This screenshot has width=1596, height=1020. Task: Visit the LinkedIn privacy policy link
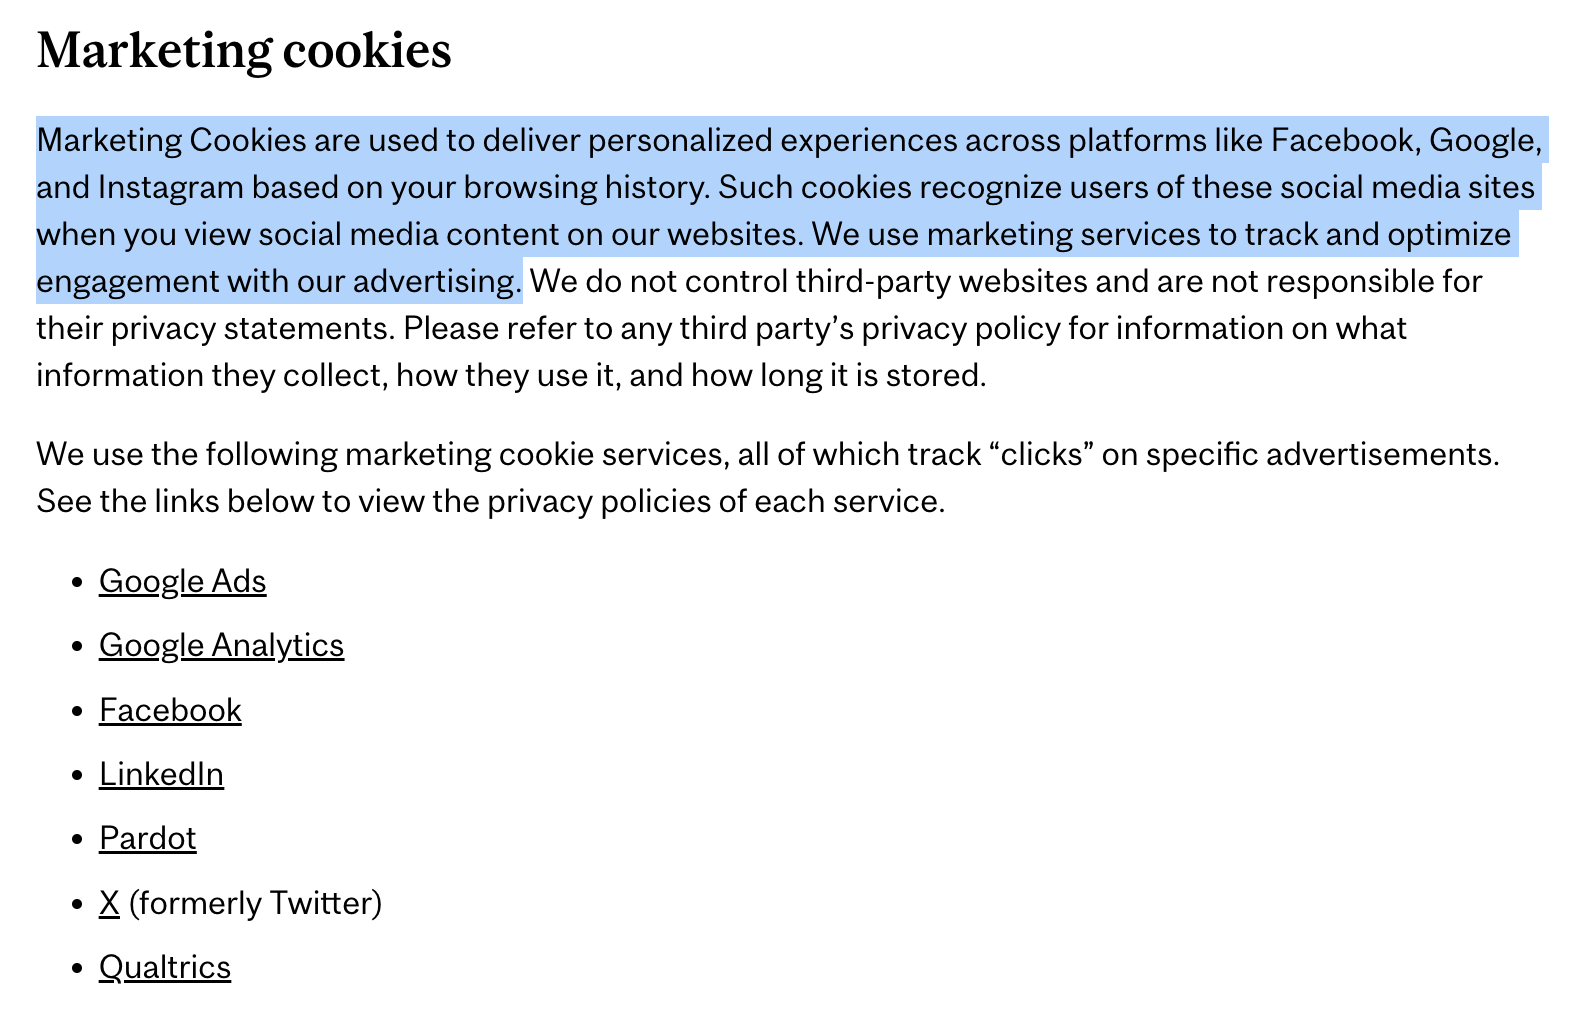click(161, 774)
